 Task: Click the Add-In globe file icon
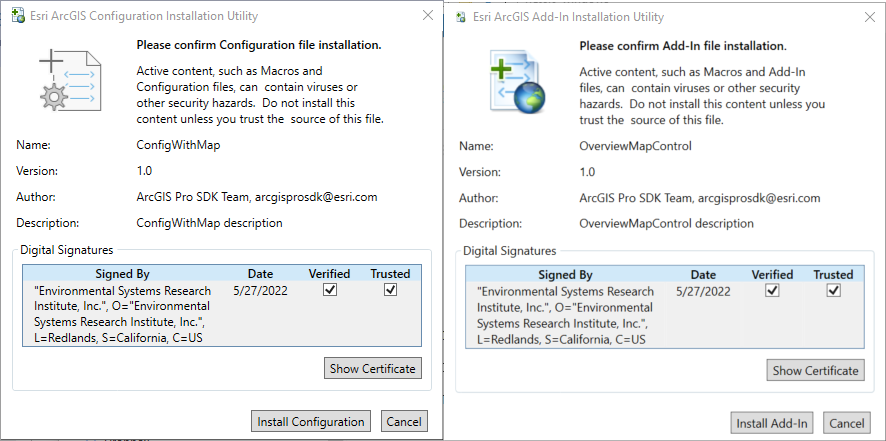coord(516,81)
